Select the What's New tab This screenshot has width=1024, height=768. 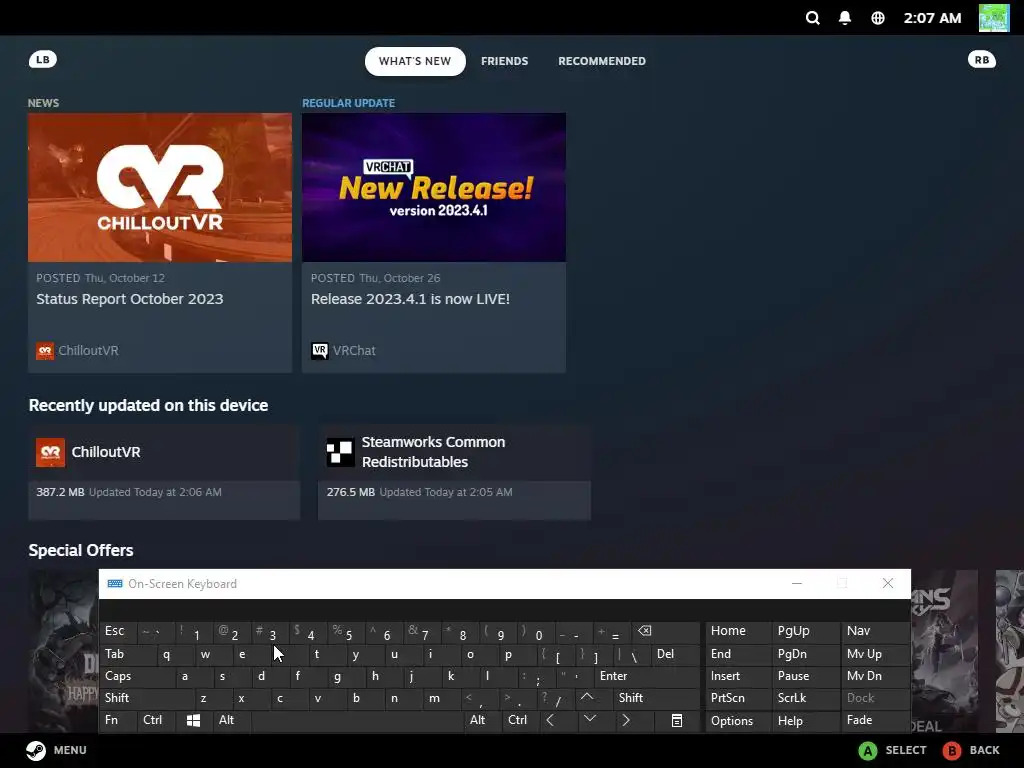[415, 61]
